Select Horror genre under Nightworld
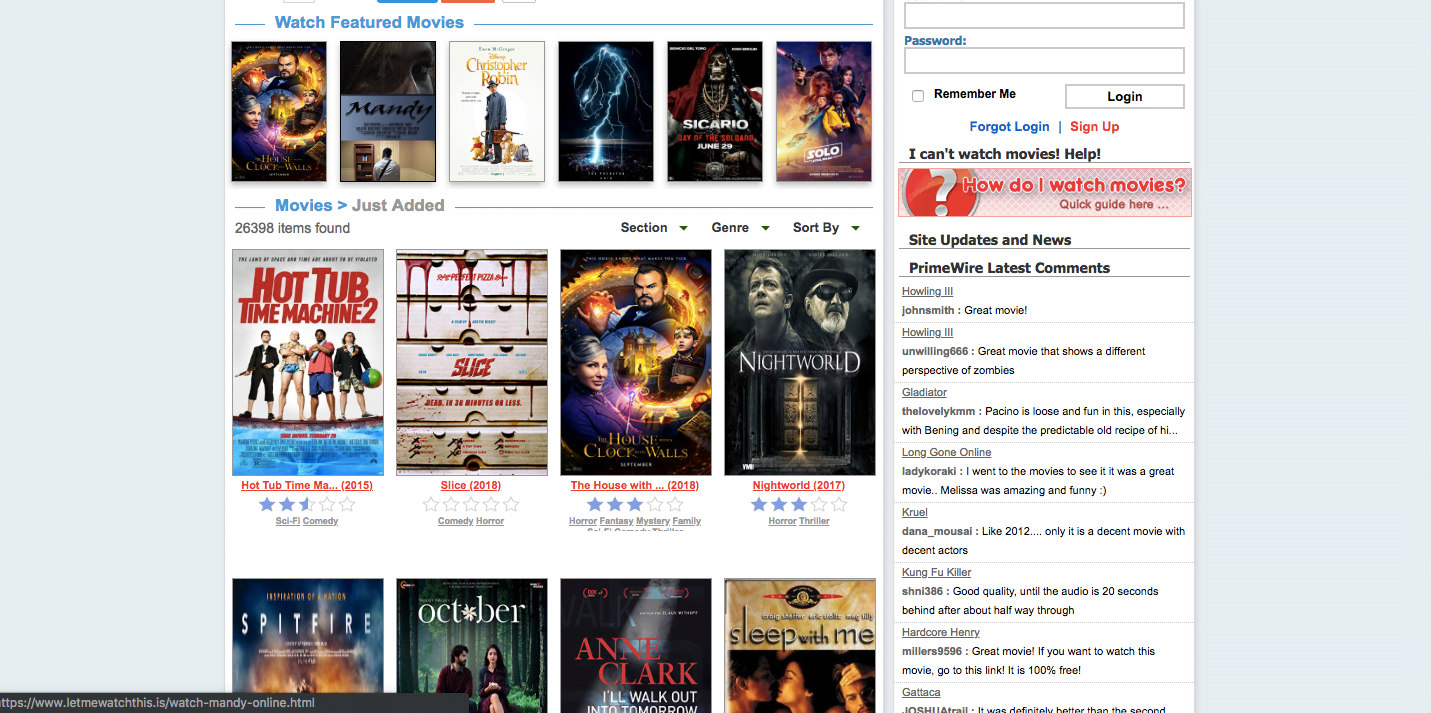This screenshot has width=1431, height=713. tap(783, 521)
